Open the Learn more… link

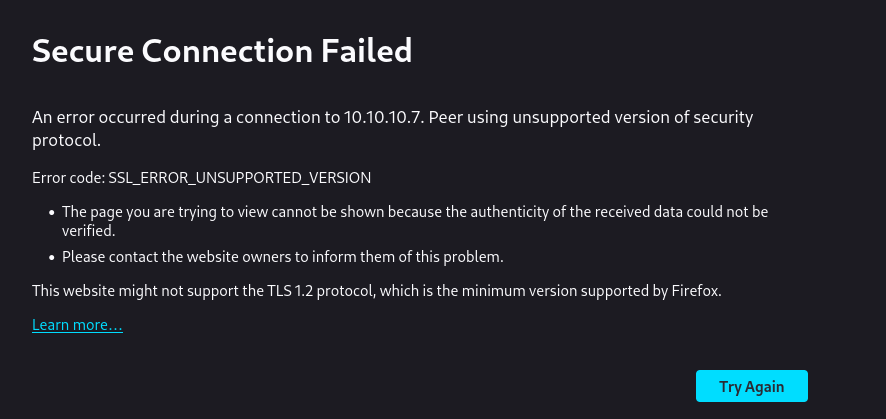point(77,325)
